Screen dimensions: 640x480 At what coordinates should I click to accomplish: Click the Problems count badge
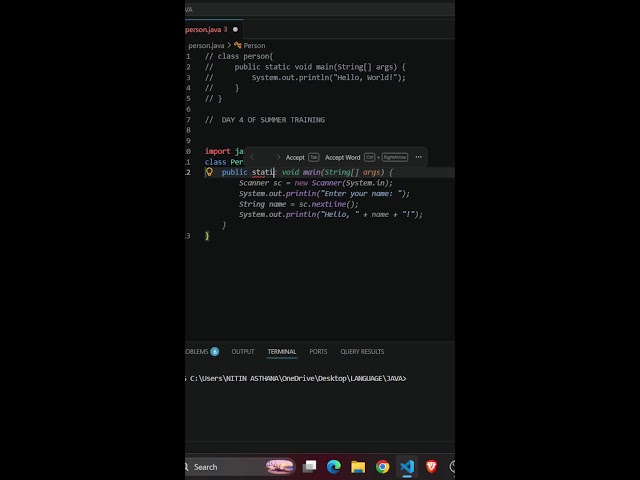coord(215,351)
